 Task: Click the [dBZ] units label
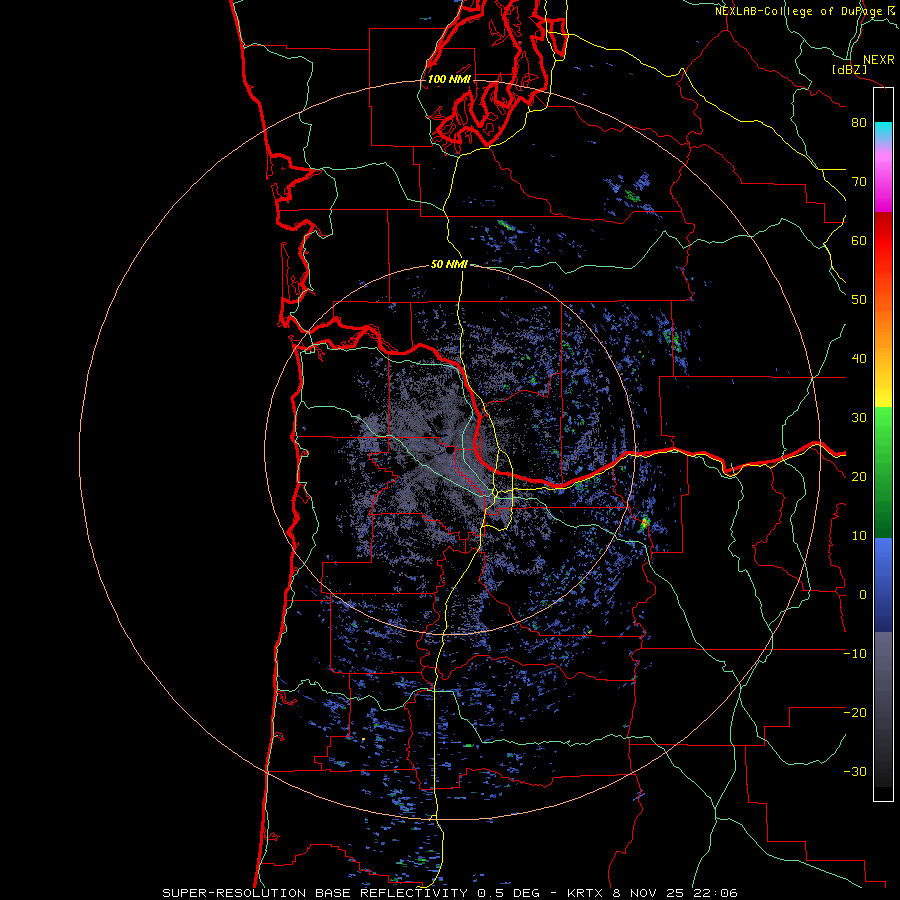(x=849, y=69)
